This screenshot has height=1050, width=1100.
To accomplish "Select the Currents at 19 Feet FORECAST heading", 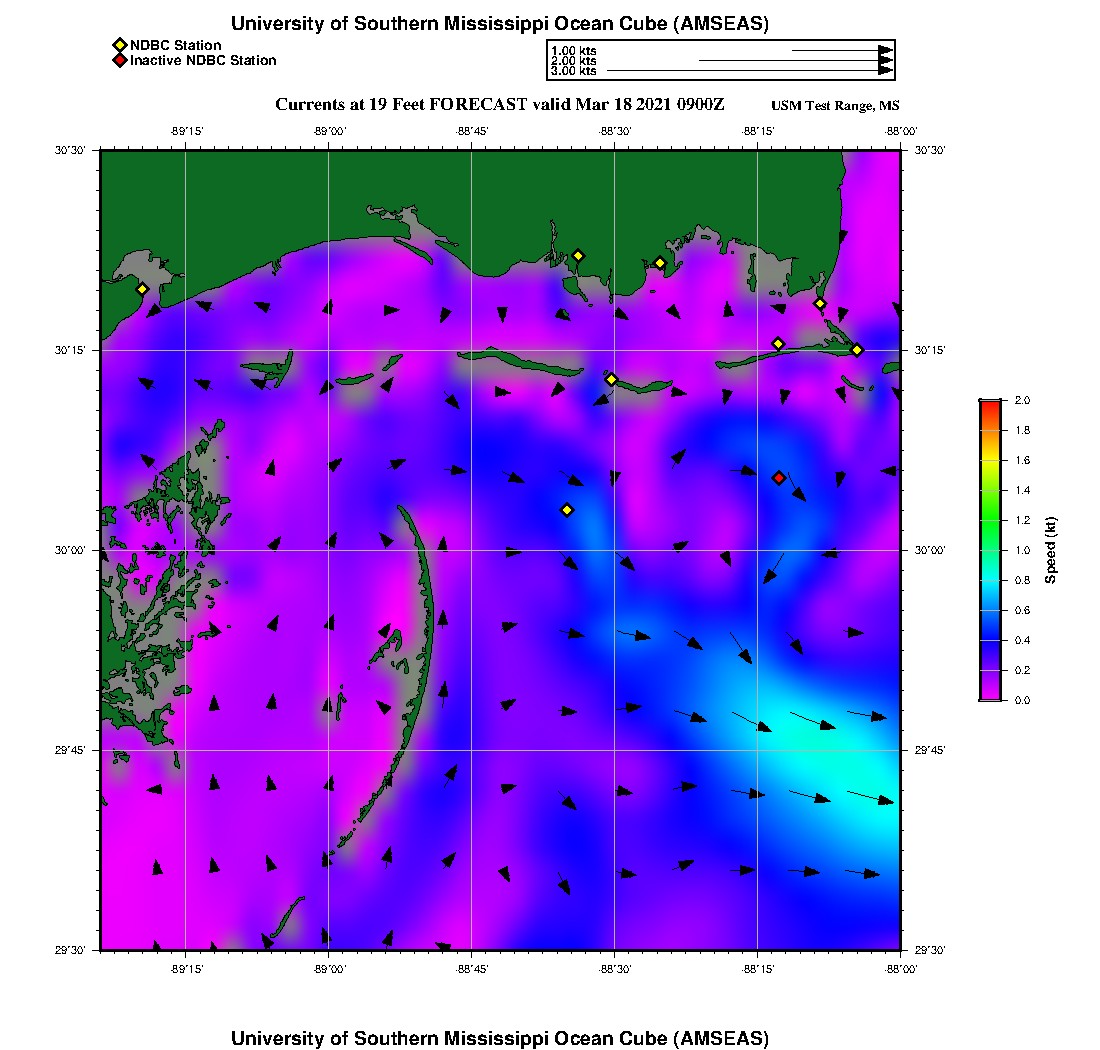I will (499, 105).
